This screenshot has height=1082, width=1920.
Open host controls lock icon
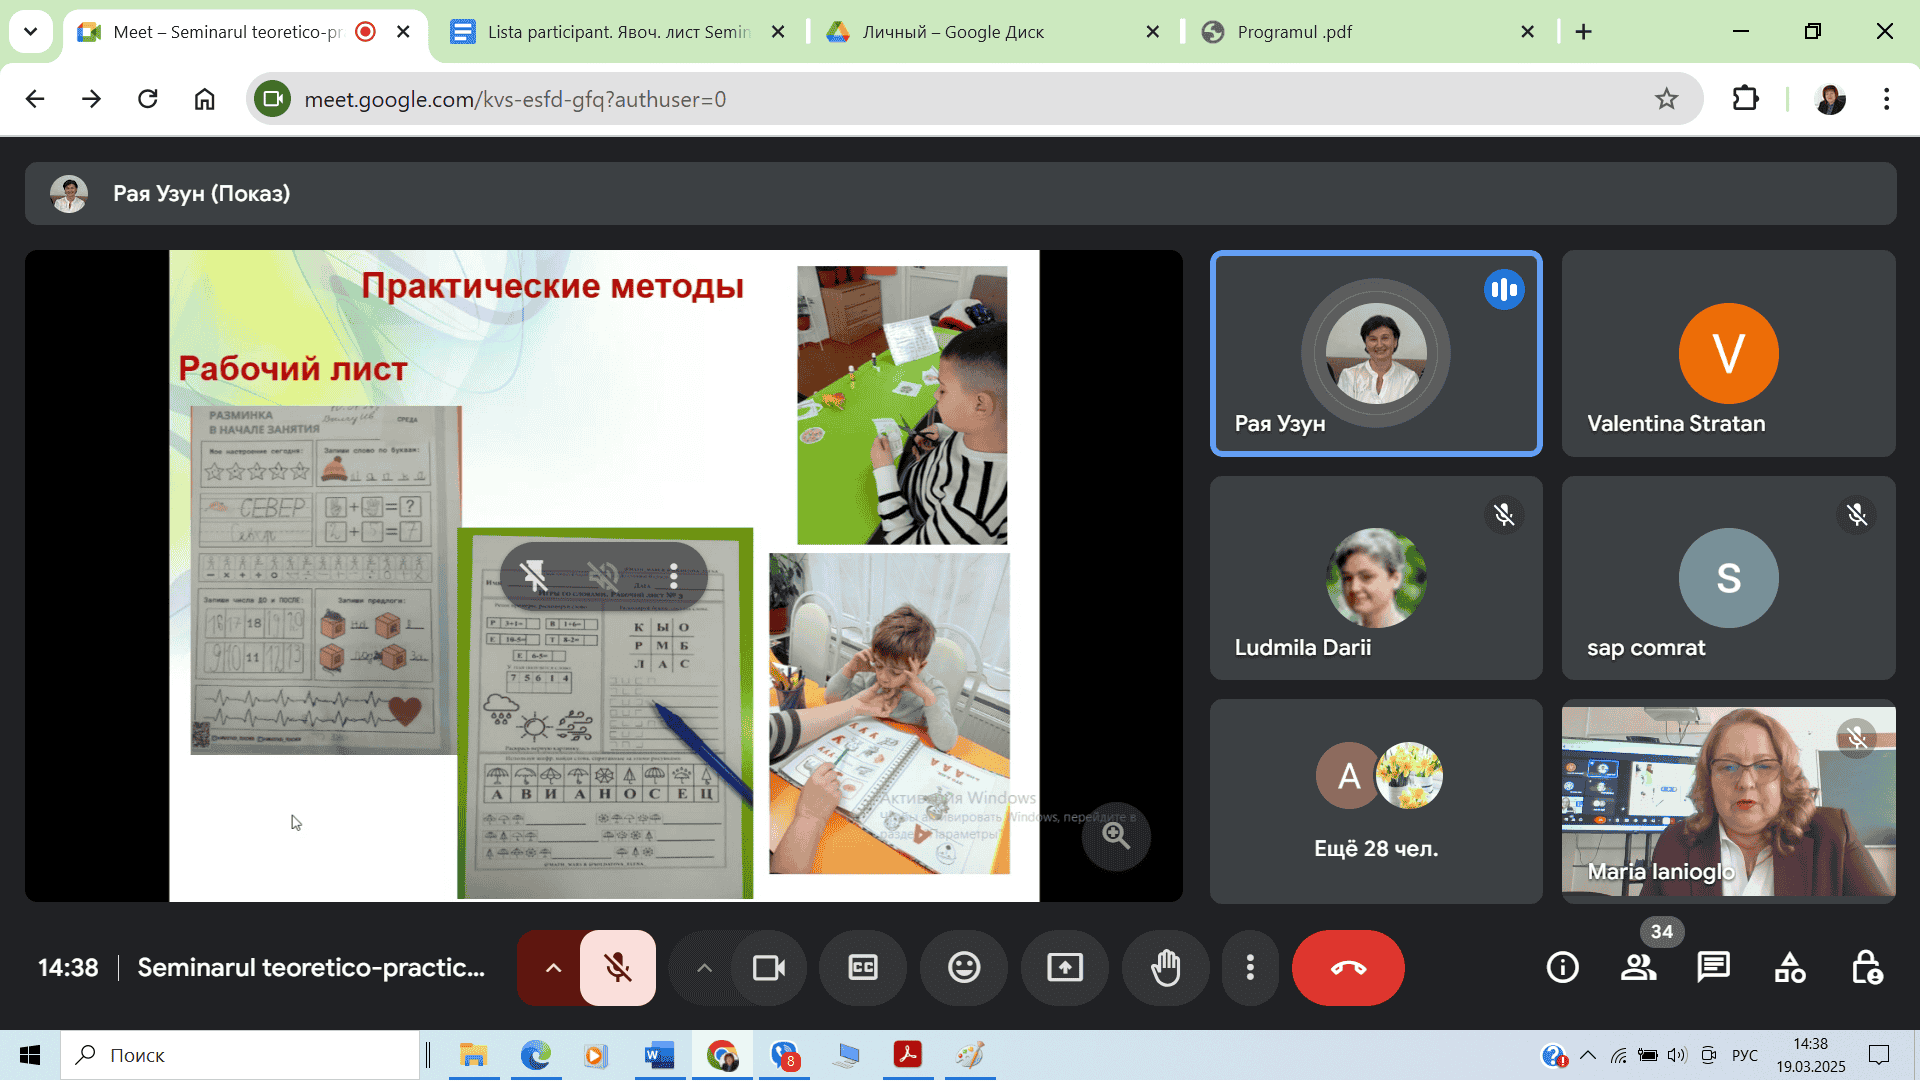point(1866,968)
